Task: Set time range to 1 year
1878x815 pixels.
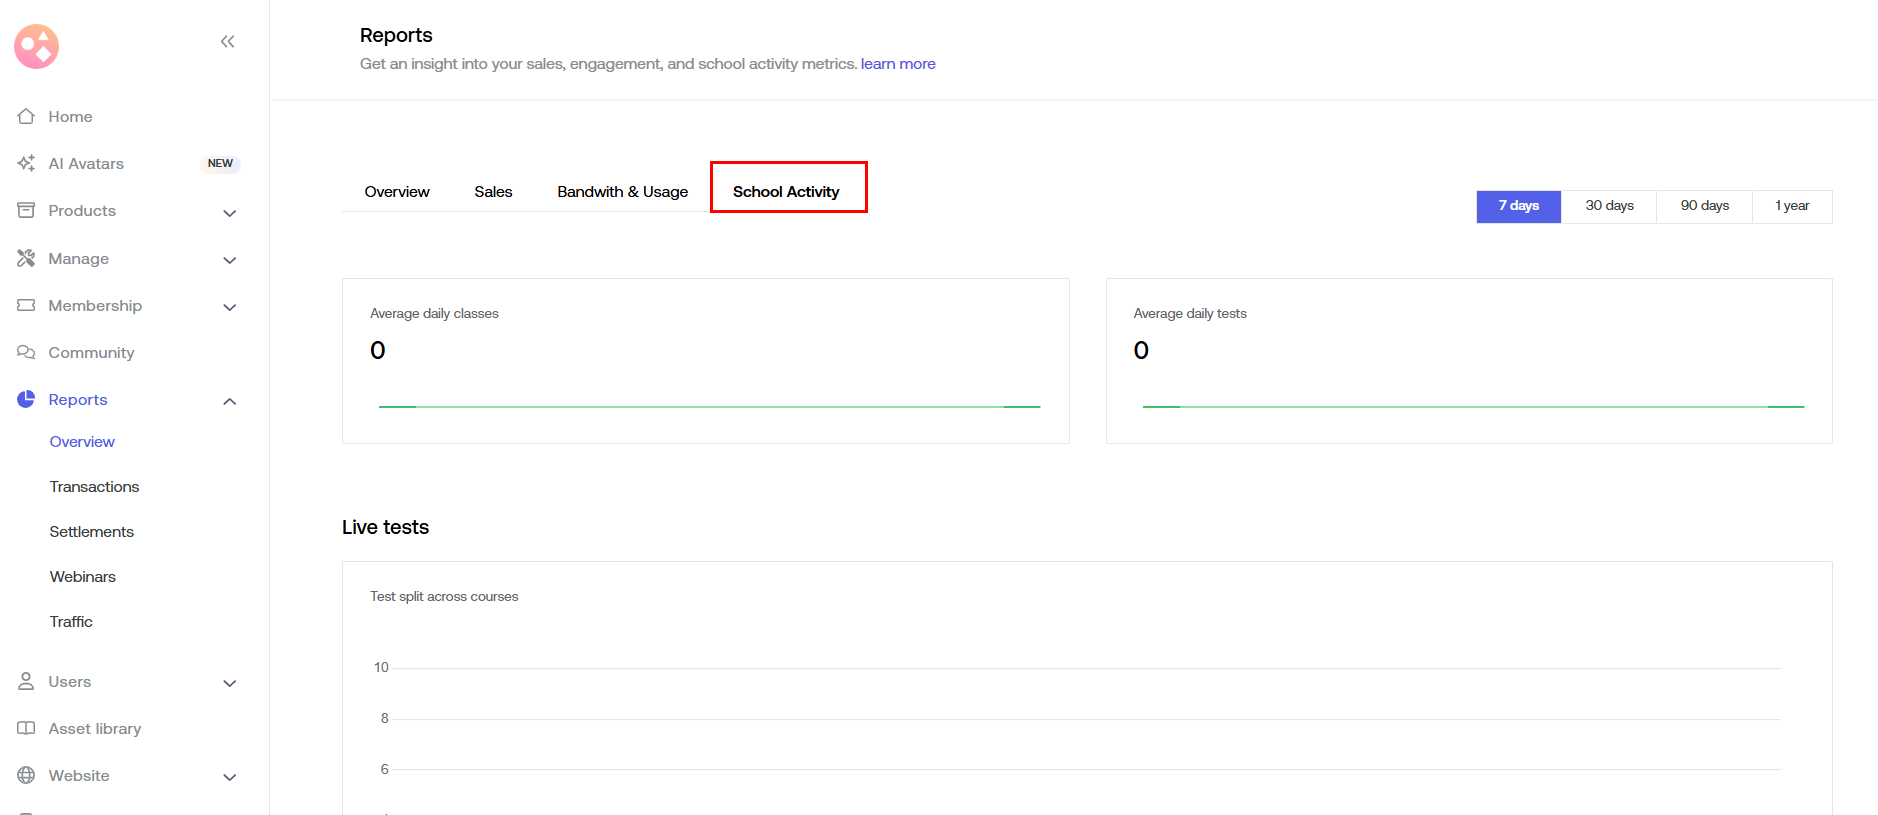Action: [x=1791, y=206]
